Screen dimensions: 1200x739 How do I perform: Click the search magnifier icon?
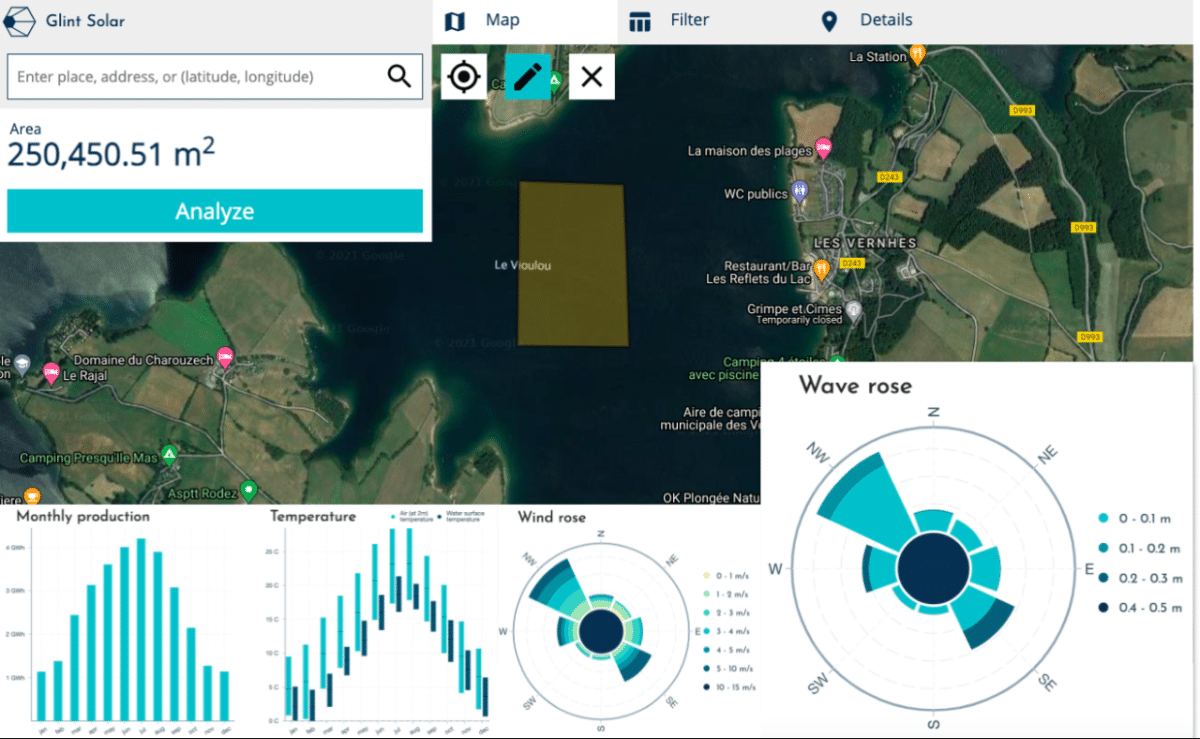(x=398, y=76)
